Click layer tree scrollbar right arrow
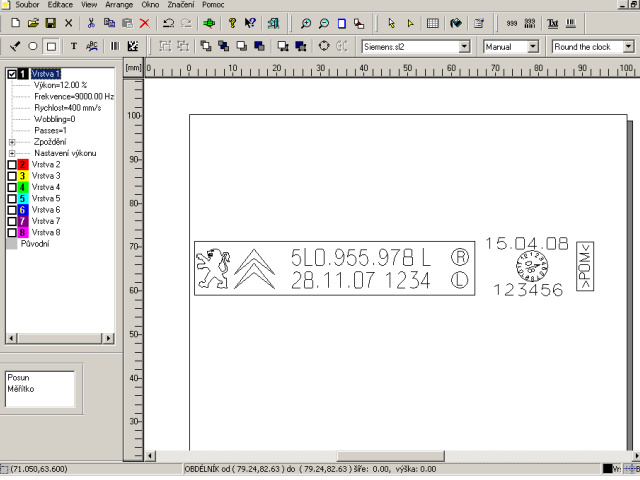This screenshot has width=640, height=480. (x=108, y=338)
